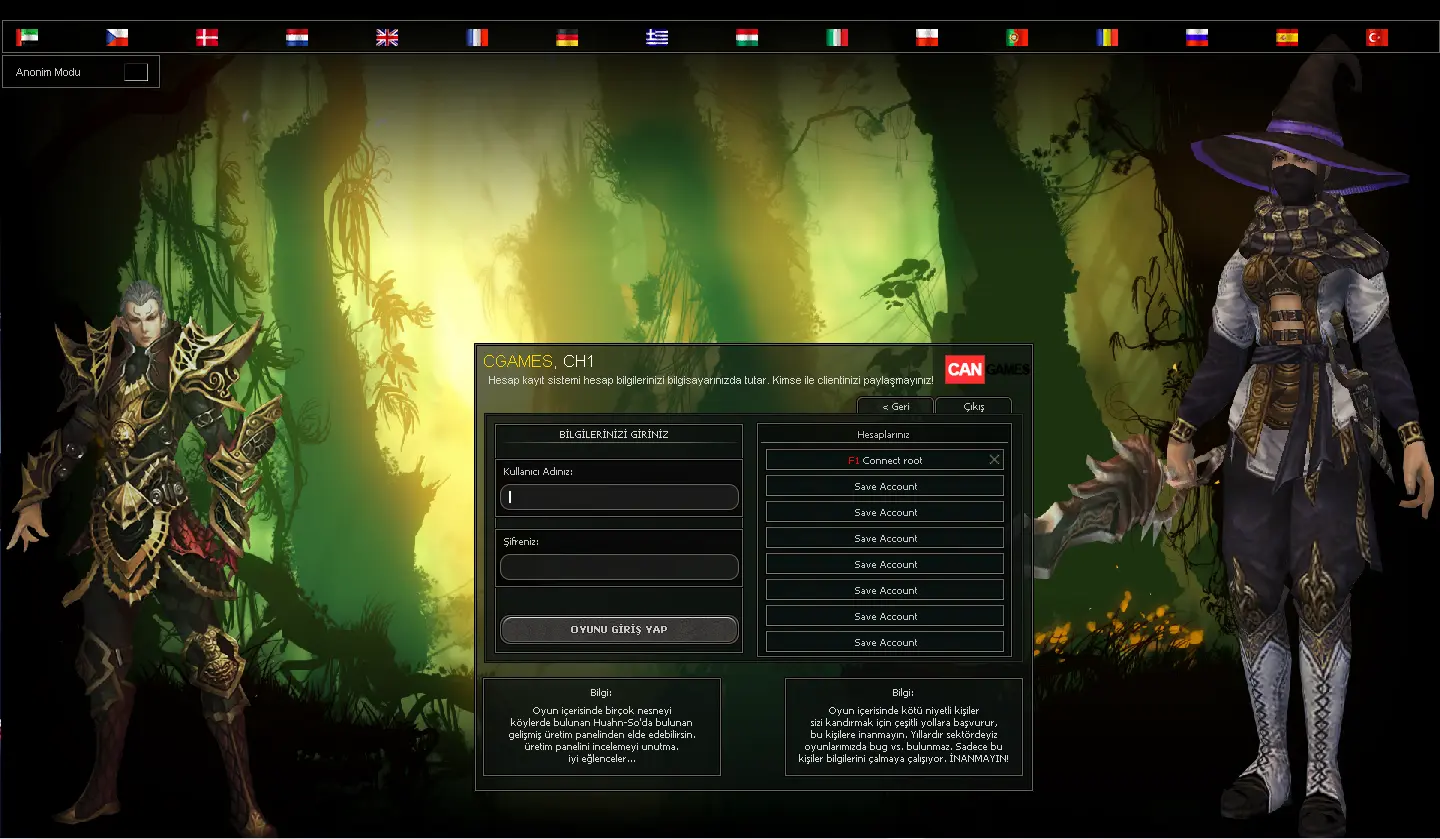
Task: Click the CGAMES, CH1 channel title
Action: (x=538, y=361)
